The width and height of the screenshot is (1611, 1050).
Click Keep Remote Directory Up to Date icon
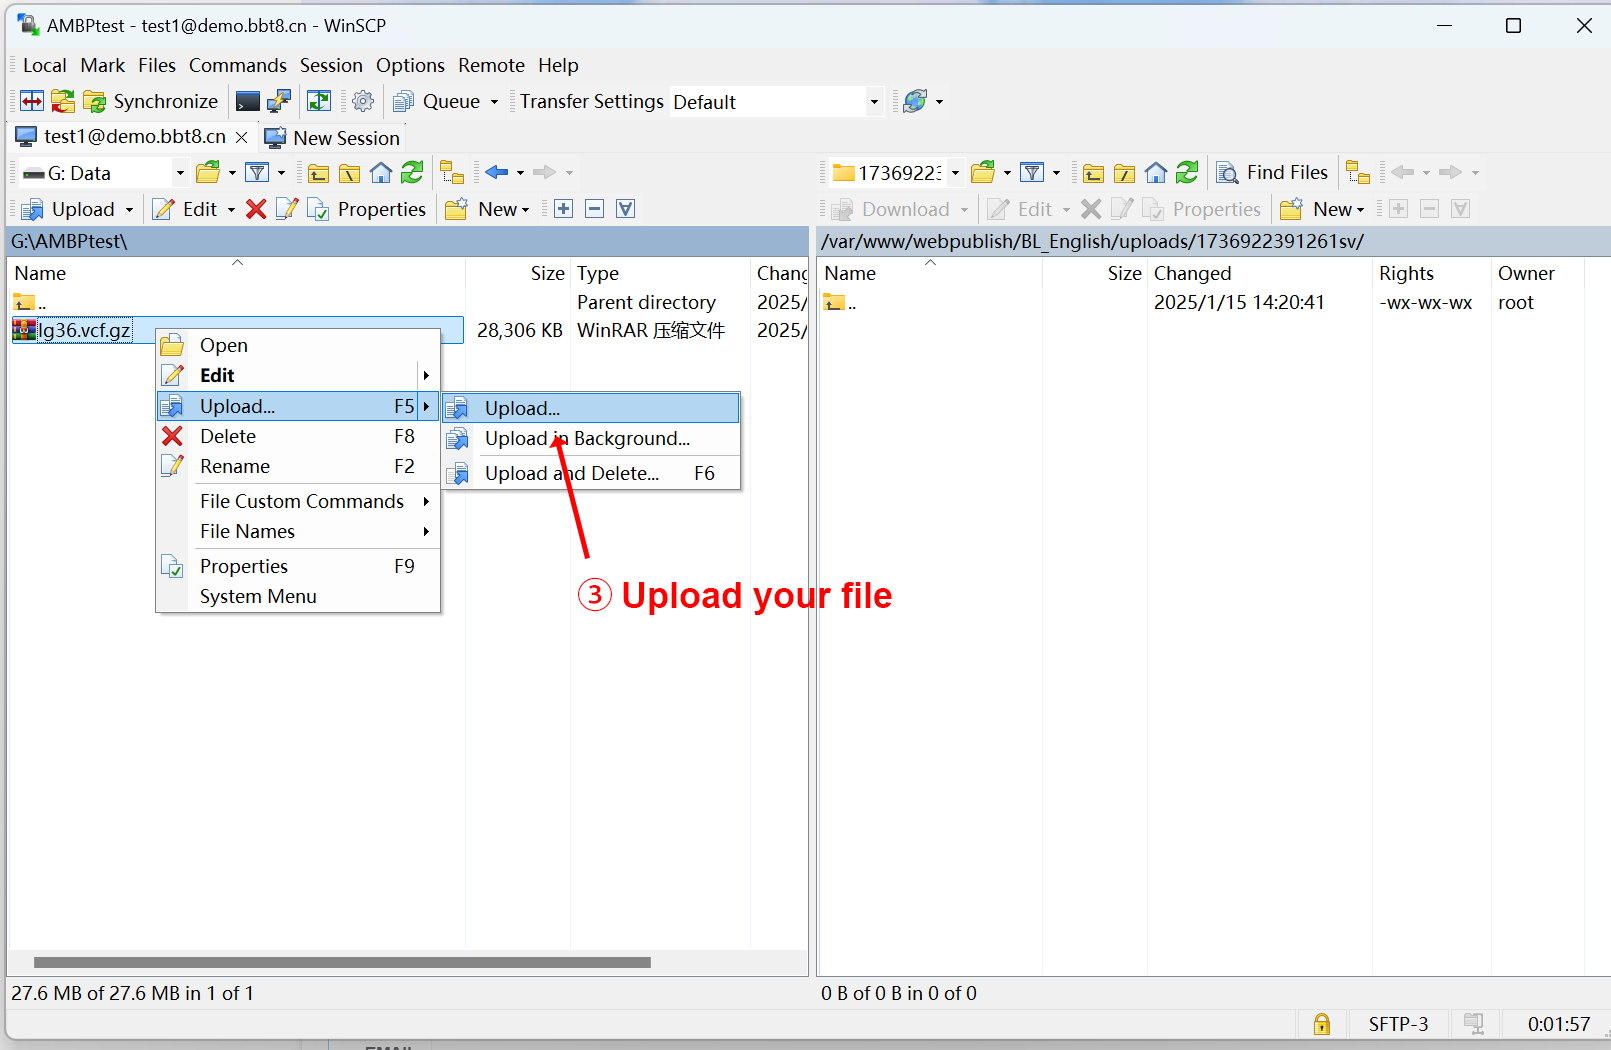click(319, 101)
